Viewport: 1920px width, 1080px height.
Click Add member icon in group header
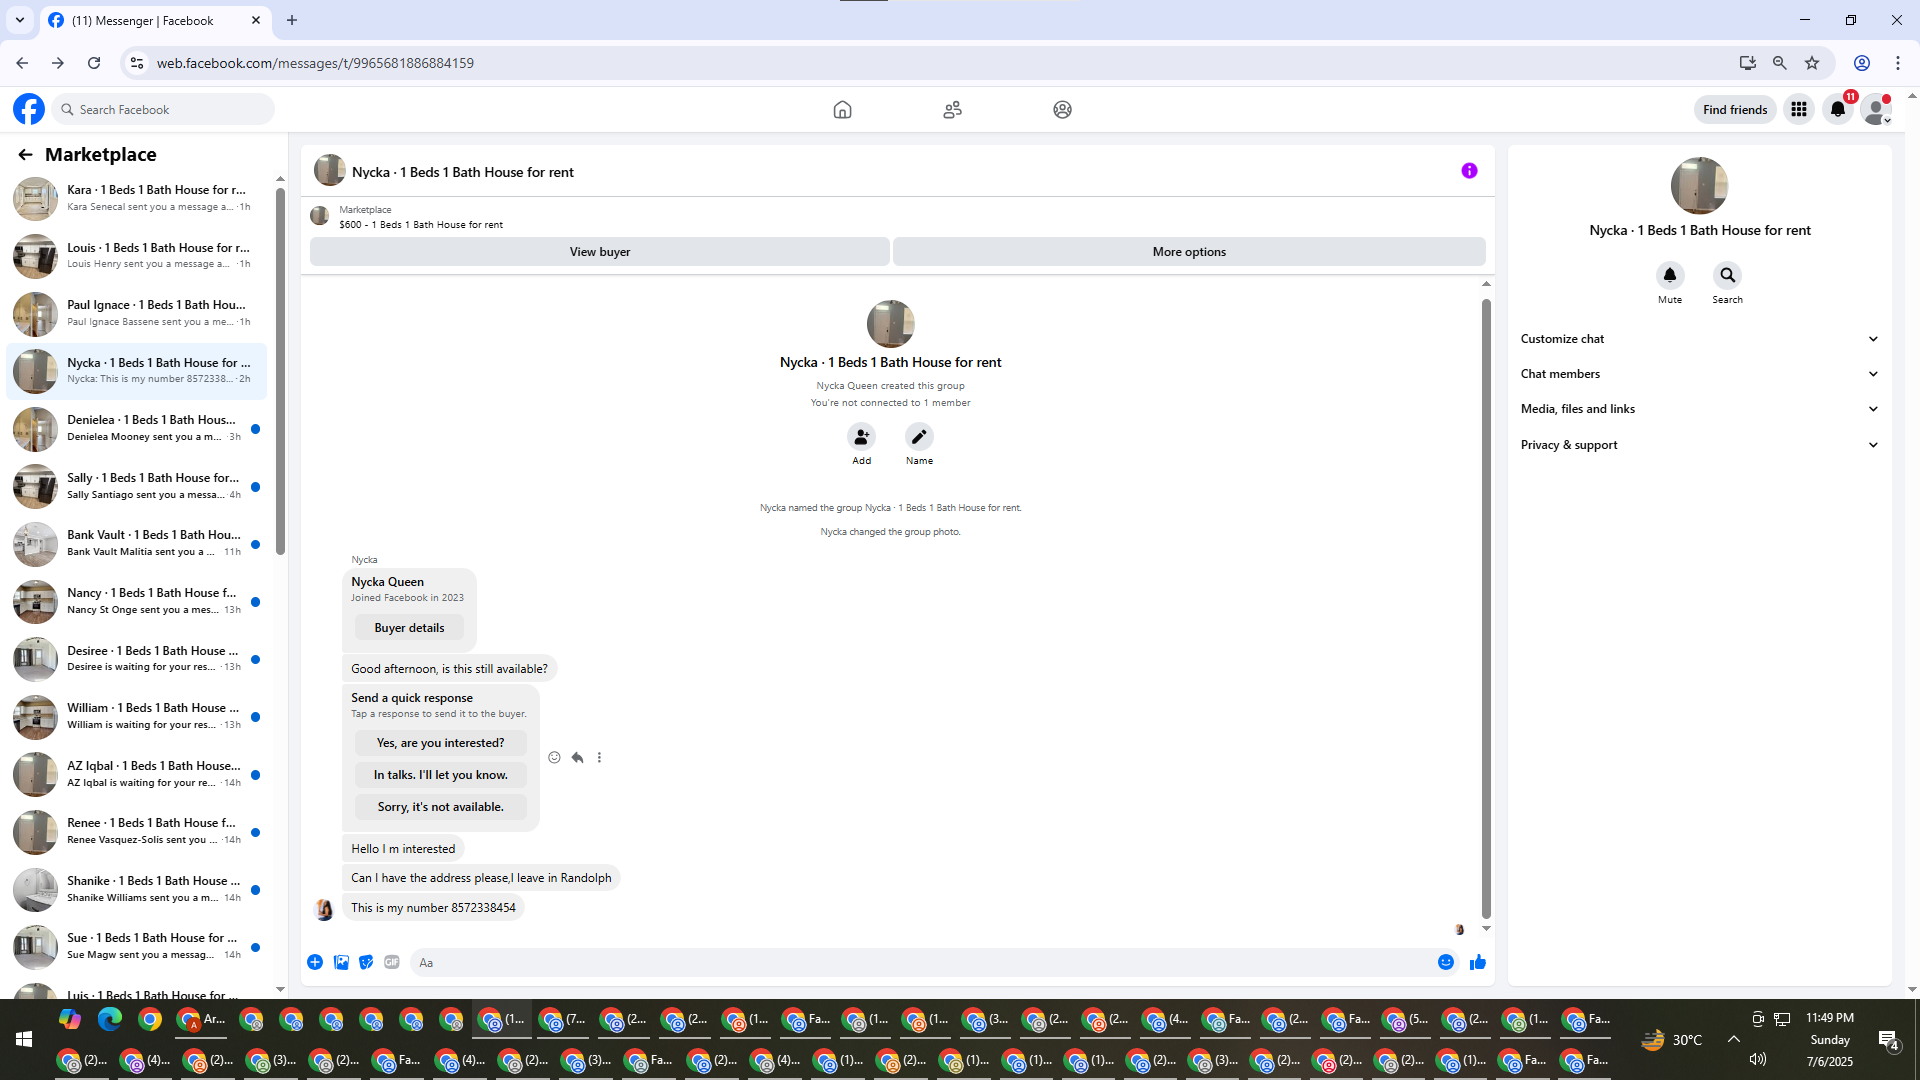pos(861,437)
